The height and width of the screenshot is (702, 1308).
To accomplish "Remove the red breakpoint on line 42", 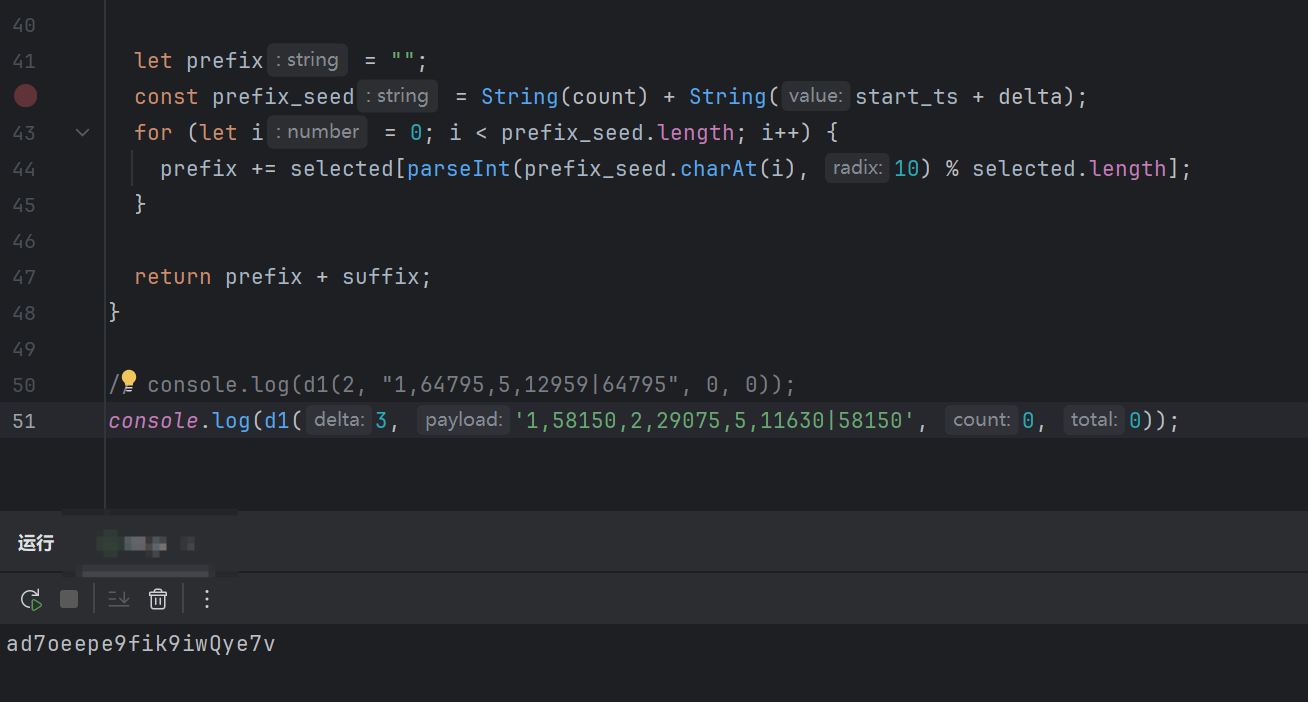I will (25, 96).
